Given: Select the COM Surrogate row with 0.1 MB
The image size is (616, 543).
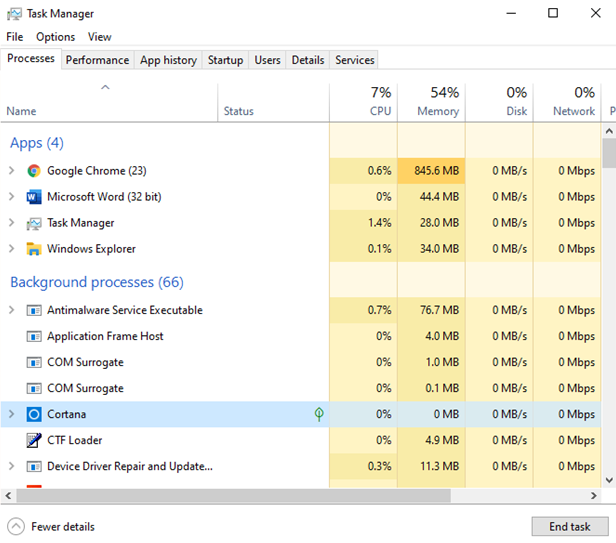Looking at the screenshot, I should (x=301, y=388).
